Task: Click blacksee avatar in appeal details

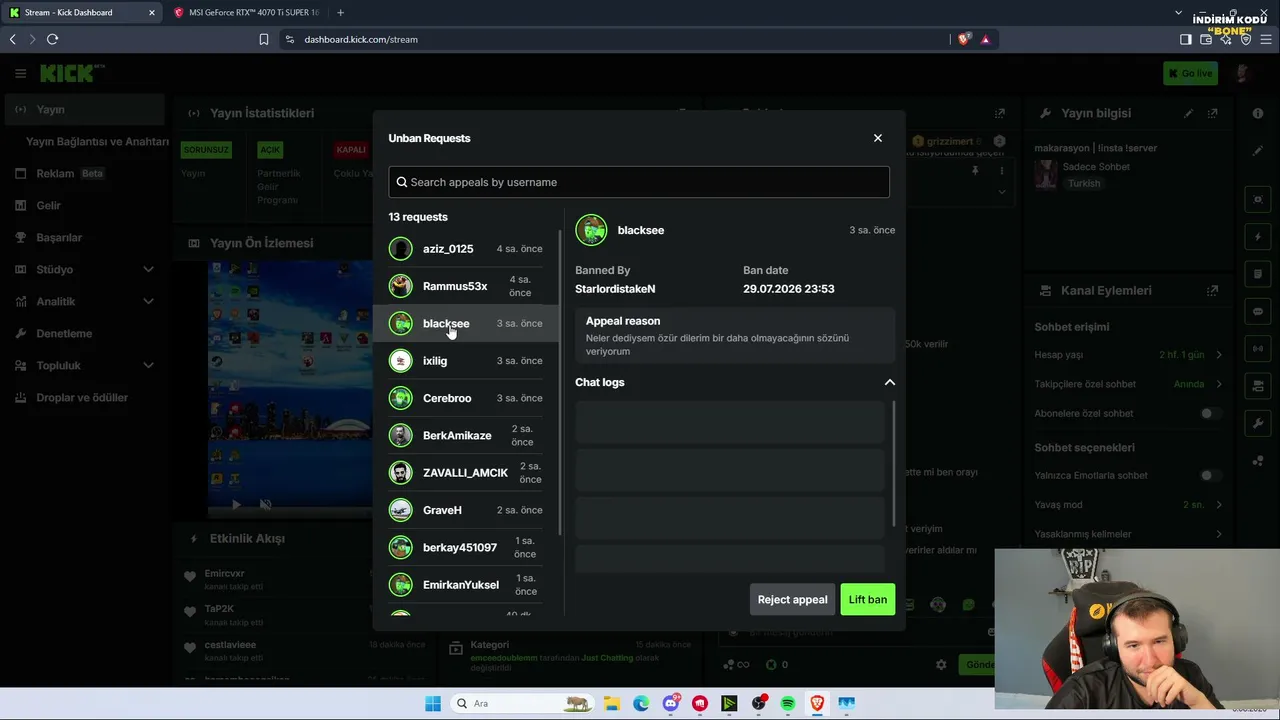Action: point(591,230)
